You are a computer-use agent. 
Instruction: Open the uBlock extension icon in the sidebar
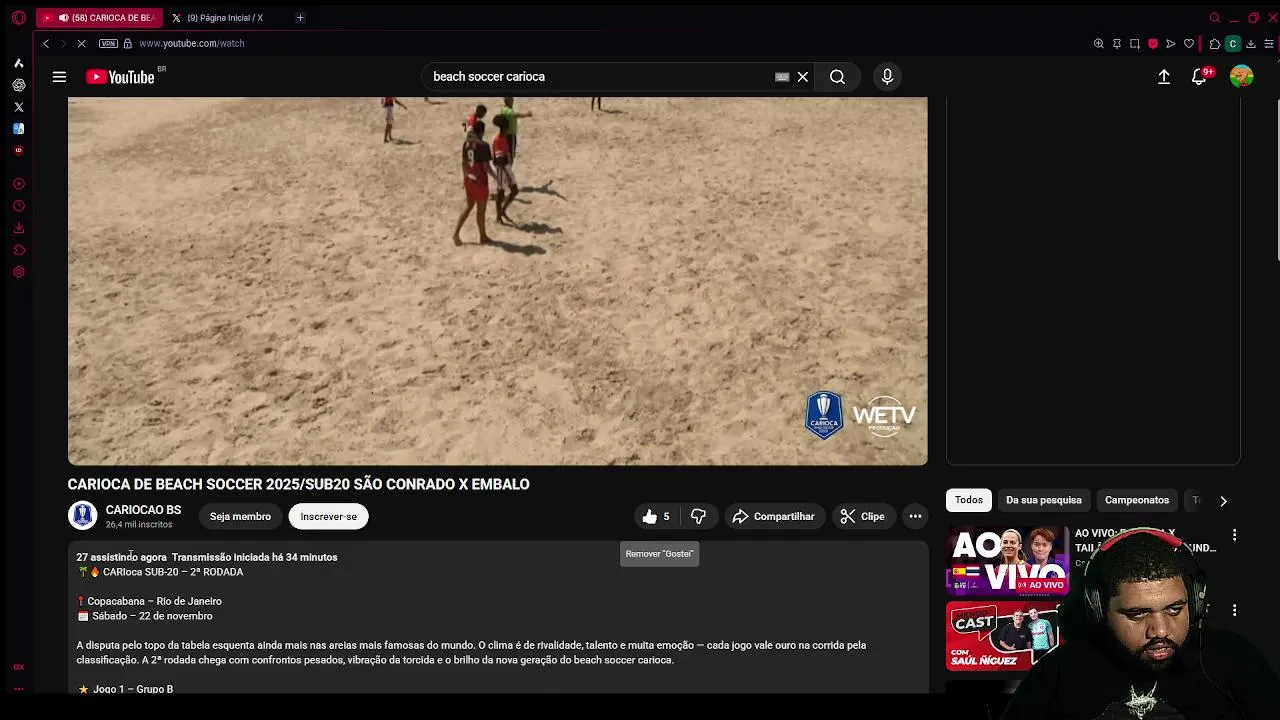pos(18,151)
